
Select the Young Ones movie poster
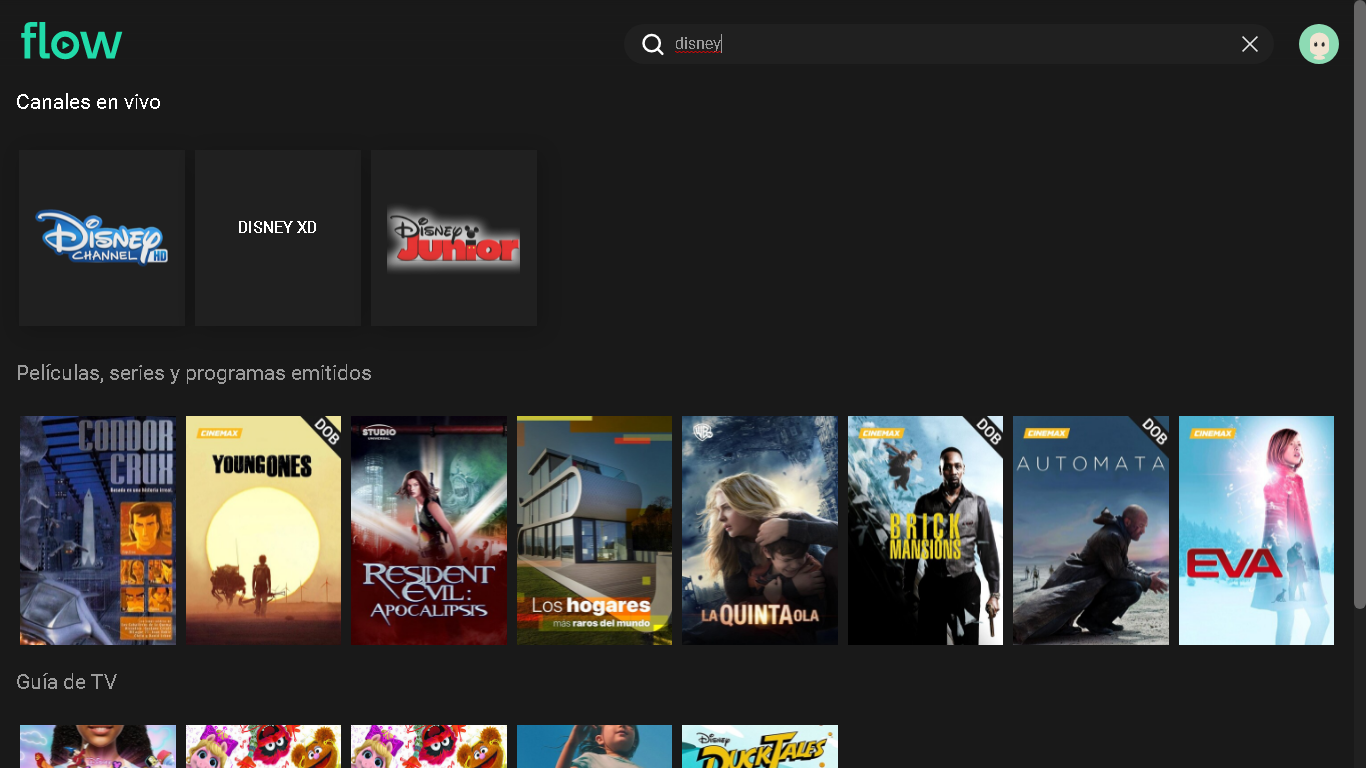click(x=263, y=530)
